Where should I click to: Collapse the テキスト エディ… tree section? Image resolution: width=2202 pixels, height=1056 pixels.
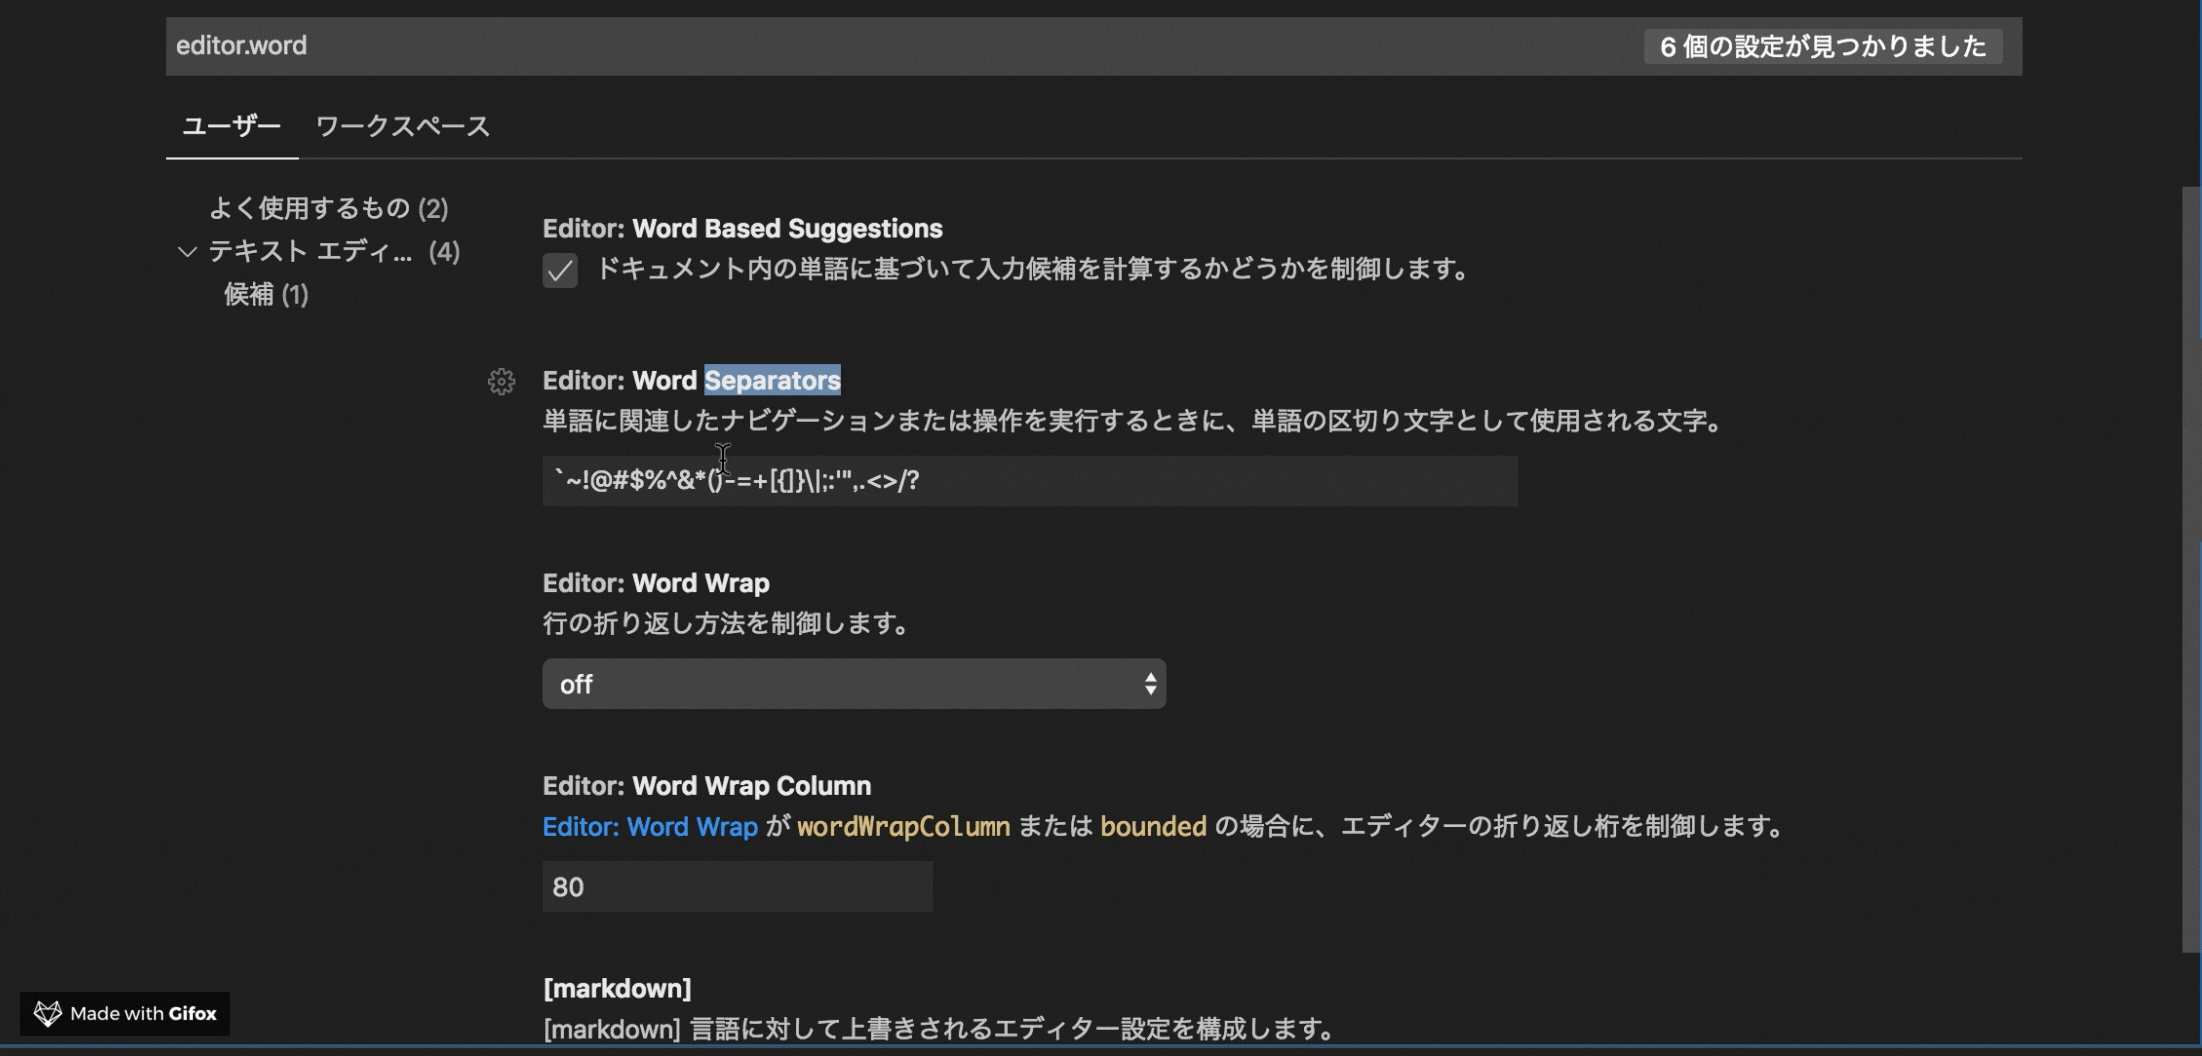coord(187,251)
